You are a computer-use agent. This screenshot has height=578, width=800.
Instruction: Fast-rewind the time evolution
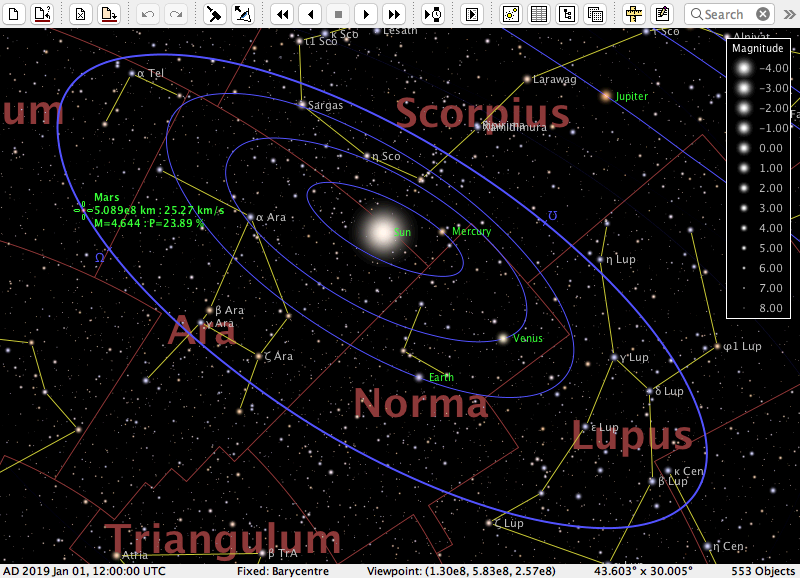click(283, 13)
